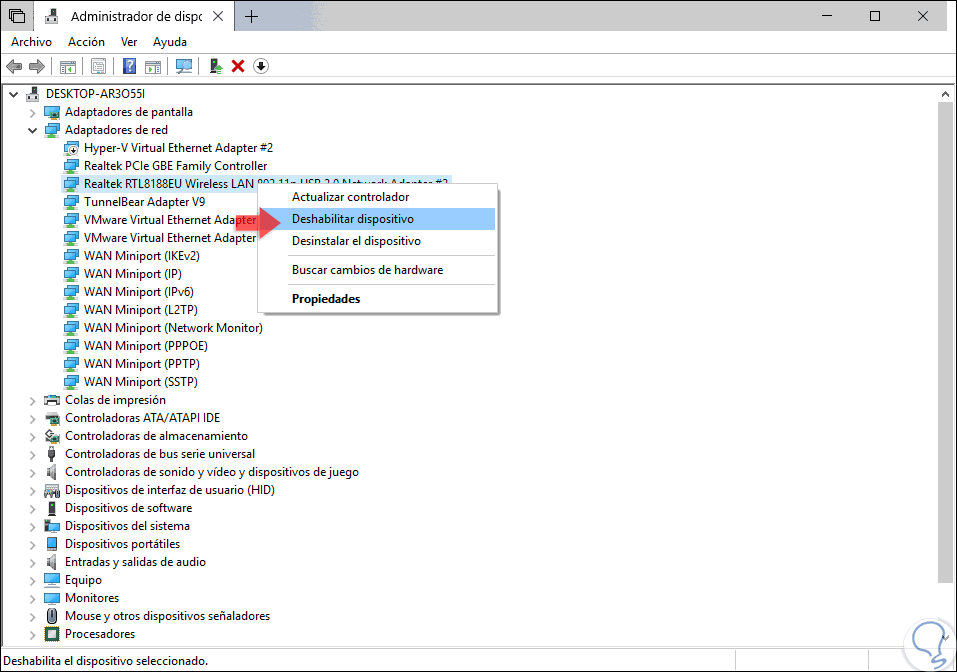Expand the Monitores category
The image size is (957, 672).
point(31,597)
